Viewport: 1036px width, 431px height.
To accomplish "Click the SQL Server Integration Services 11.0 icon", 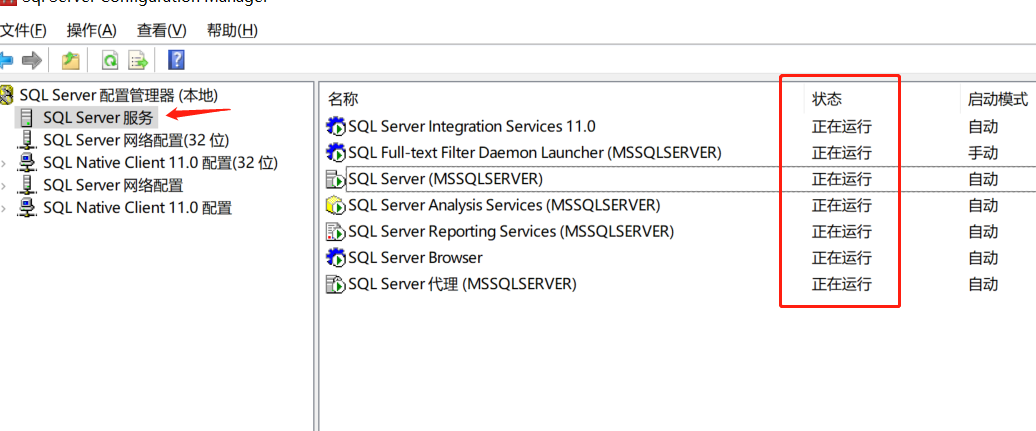I will pyautogui.click(x=336, y=126).
